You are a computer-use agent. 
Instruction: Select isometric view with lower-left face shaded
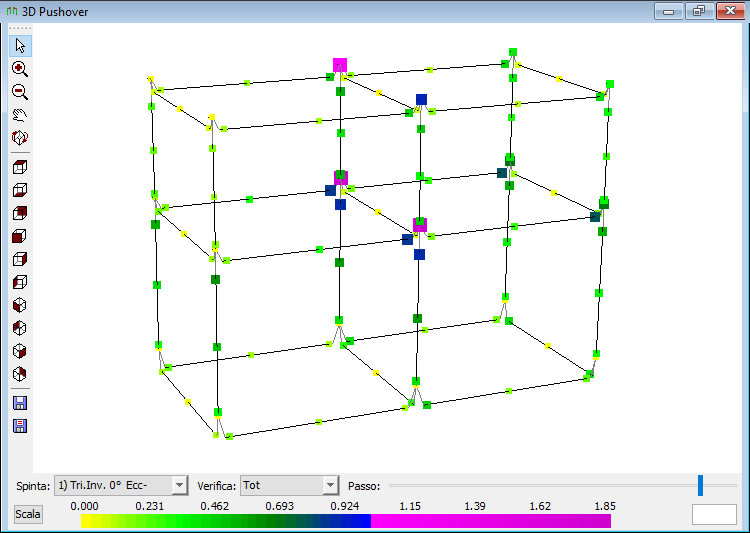click(x=20, y=305)
